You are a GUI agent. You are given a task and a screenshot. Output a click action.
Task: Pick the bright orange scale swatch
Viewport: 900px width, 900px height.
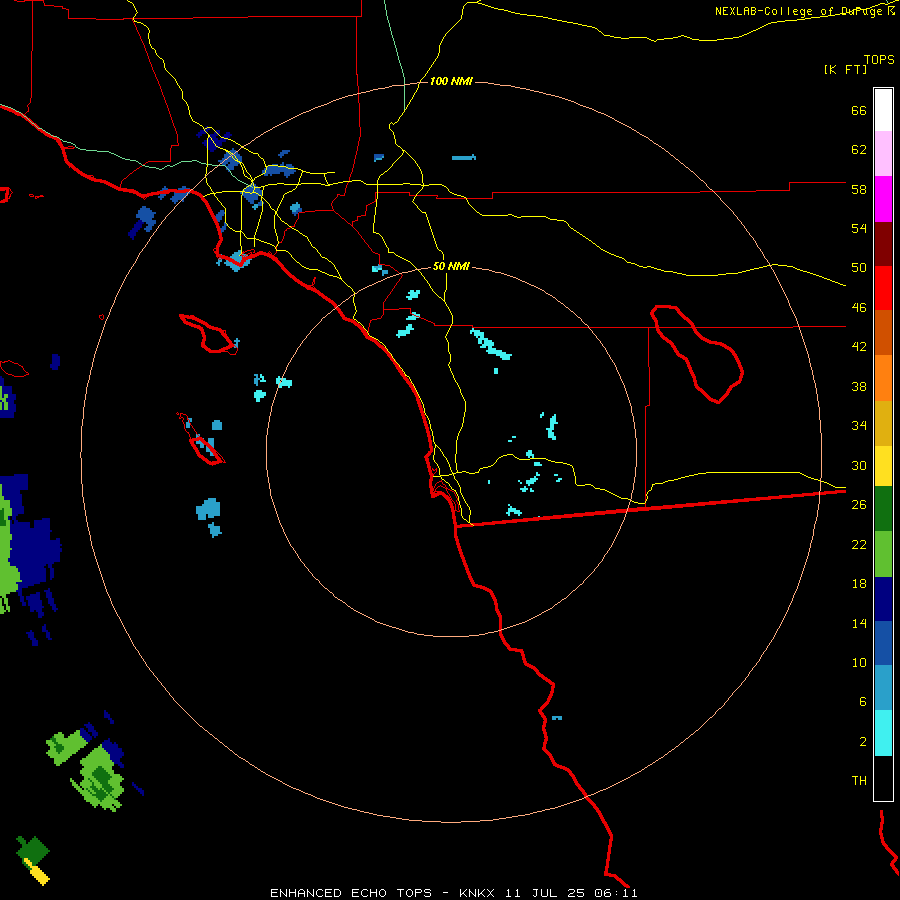pyautogui.click(x=883, y=378)
